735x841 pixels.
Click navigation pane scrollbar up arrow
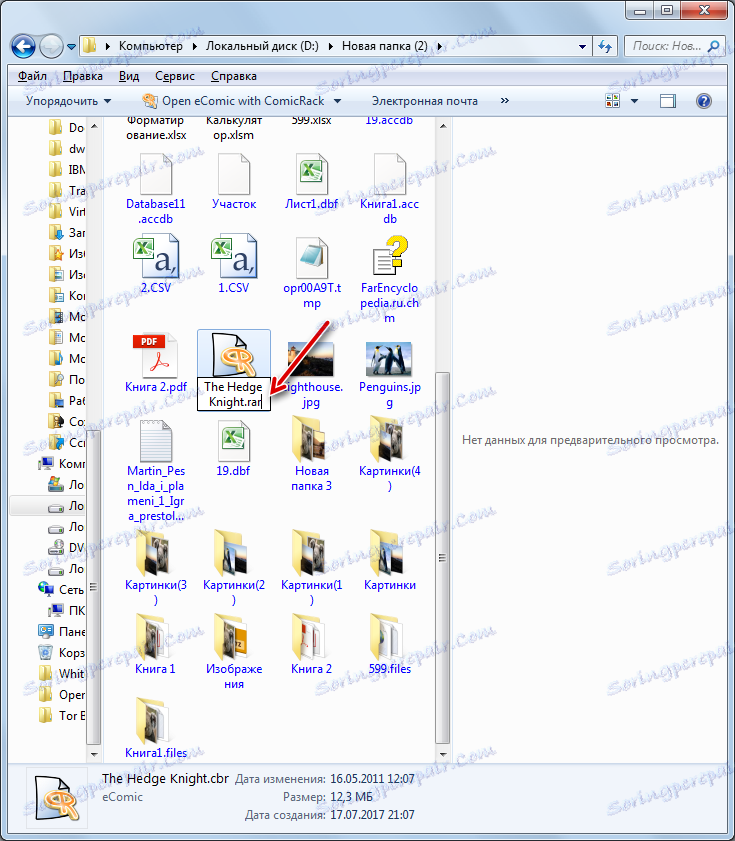[x=94, y=127]
